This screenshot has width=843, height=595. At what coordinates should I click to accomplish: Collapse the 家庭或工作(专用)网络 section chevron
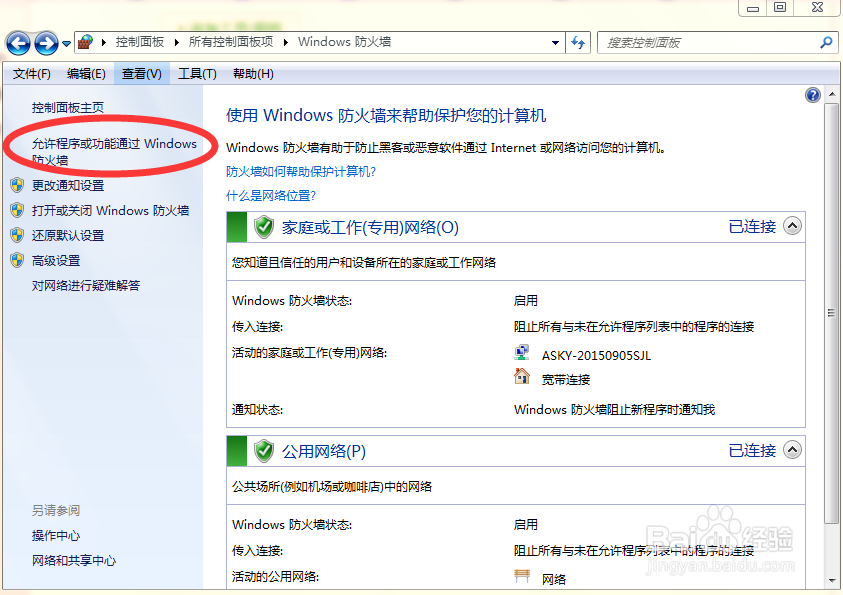792,226
